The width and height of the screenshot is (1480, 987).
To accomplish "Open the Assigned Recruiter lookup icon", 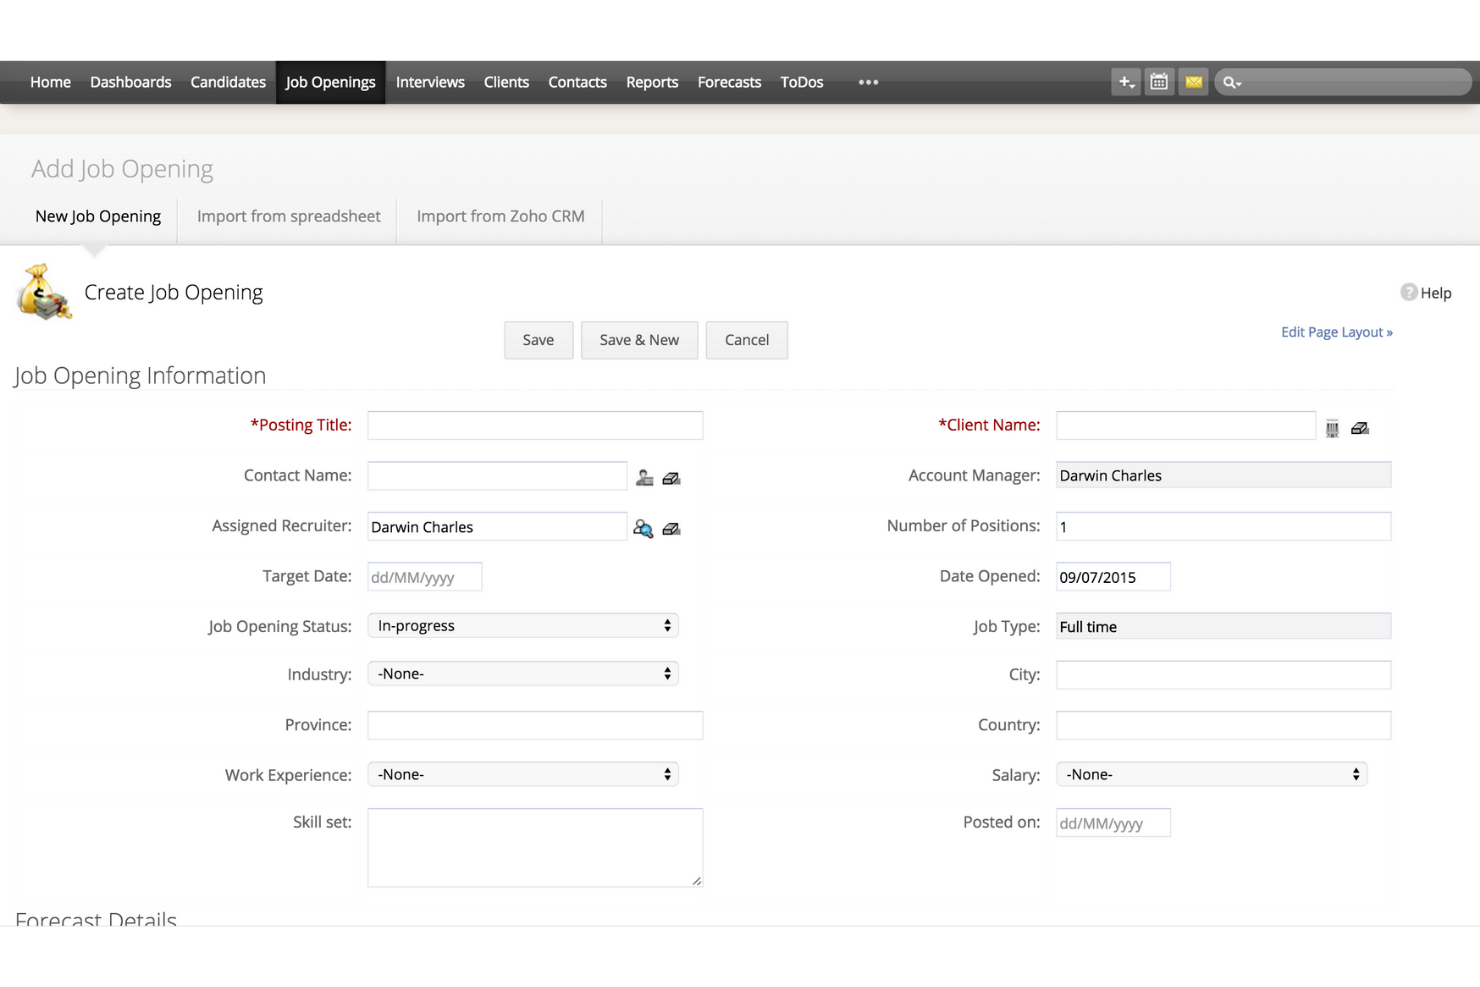I will click(x=643, y=527).
